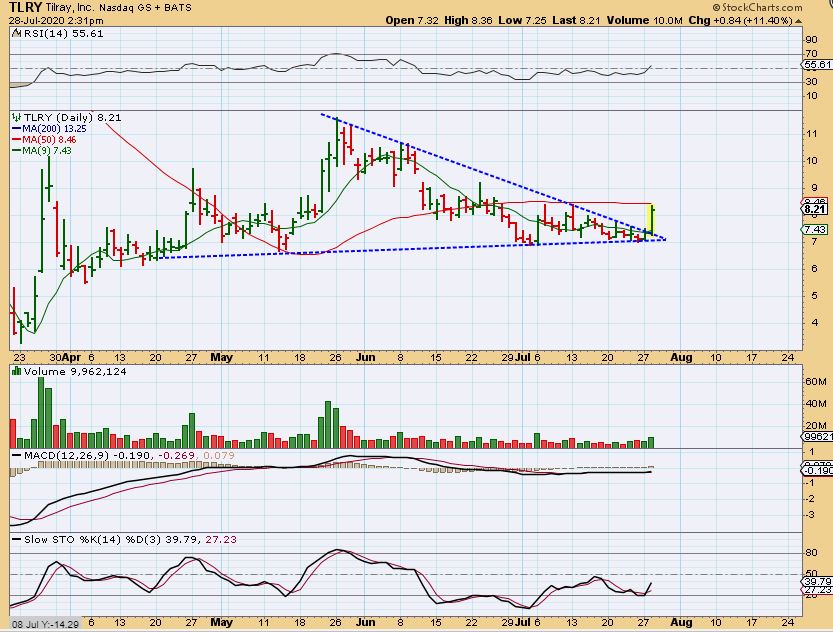Click the Open 7.32 value in header
This screenshot has height=632, width=833.
pos(412,21)
